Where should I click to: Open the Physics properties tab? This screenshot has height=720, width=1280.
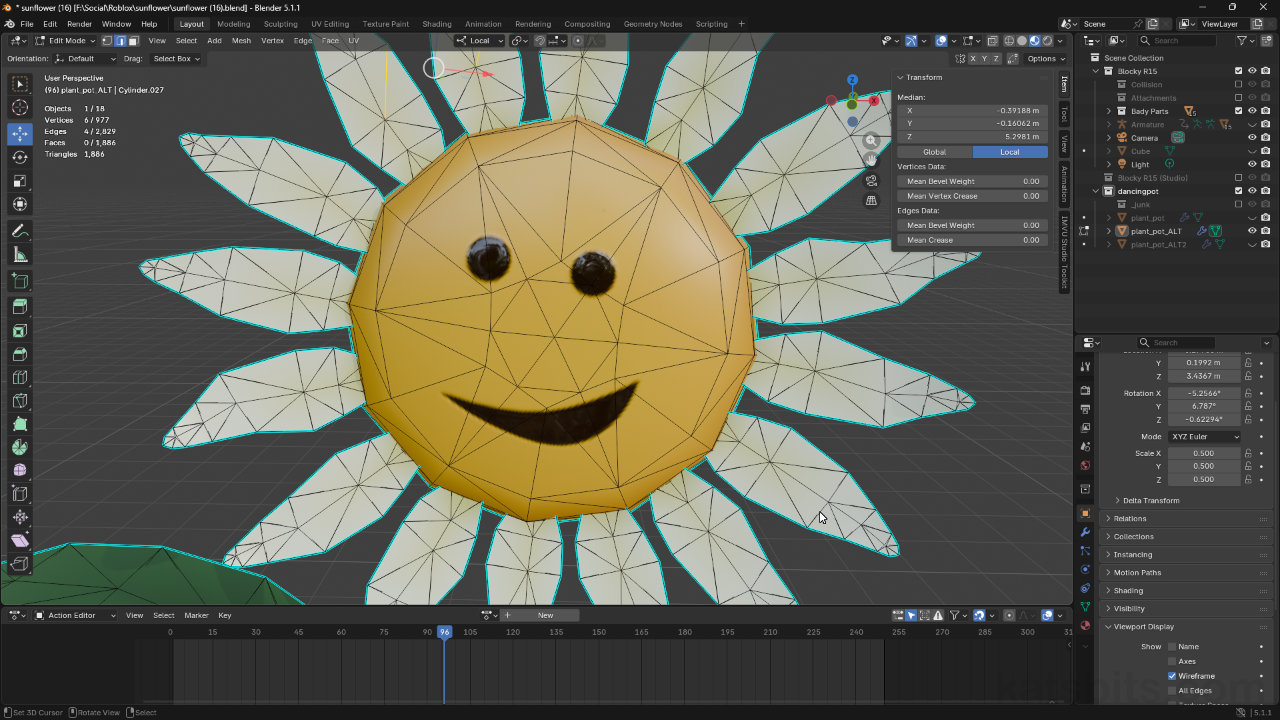(x=1085, y=569)
